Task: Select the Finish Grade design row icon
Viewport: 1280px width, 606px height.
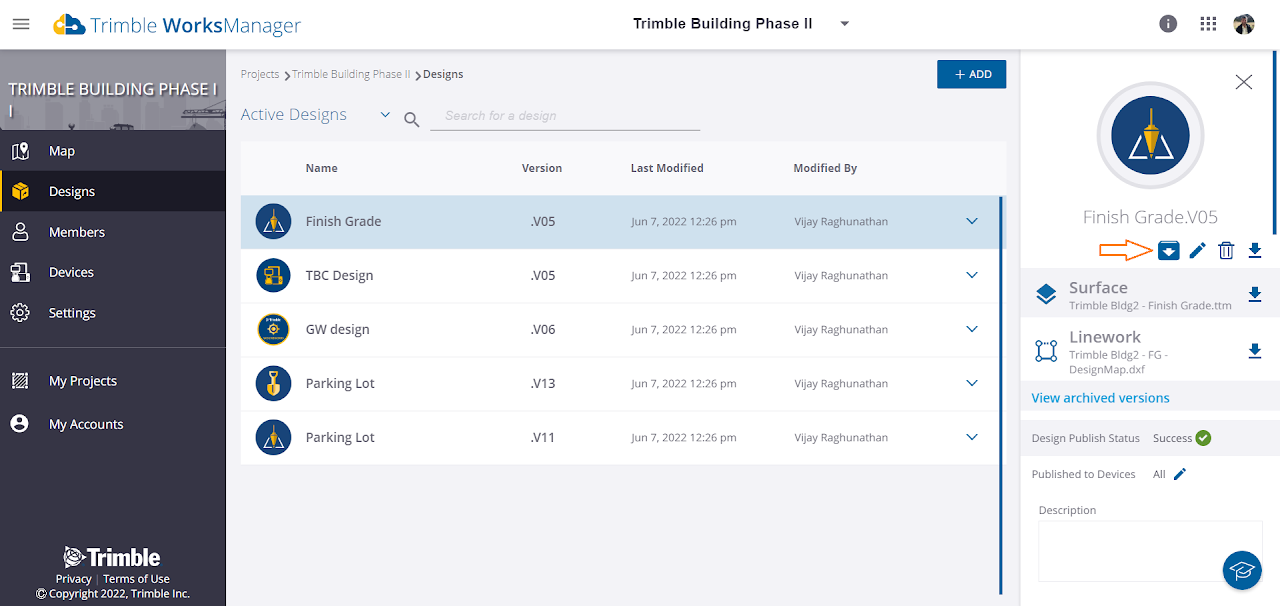Action: 273,221
